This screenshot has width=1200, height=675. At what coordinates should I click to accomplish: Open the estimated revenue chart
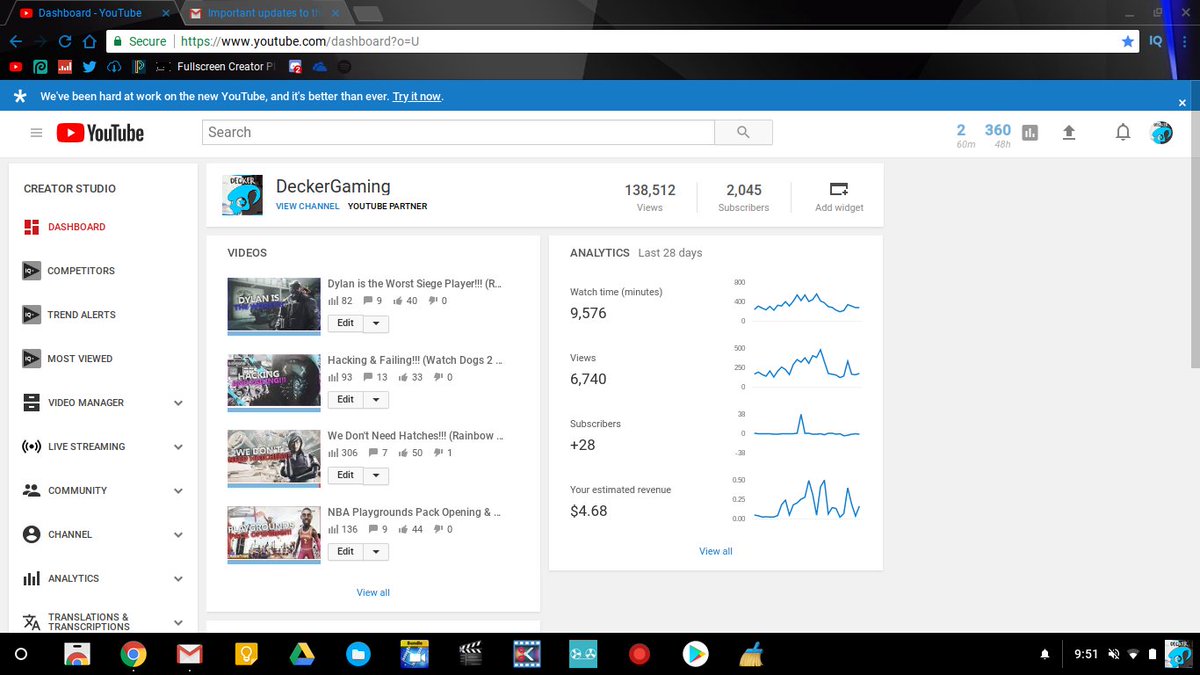806,499
